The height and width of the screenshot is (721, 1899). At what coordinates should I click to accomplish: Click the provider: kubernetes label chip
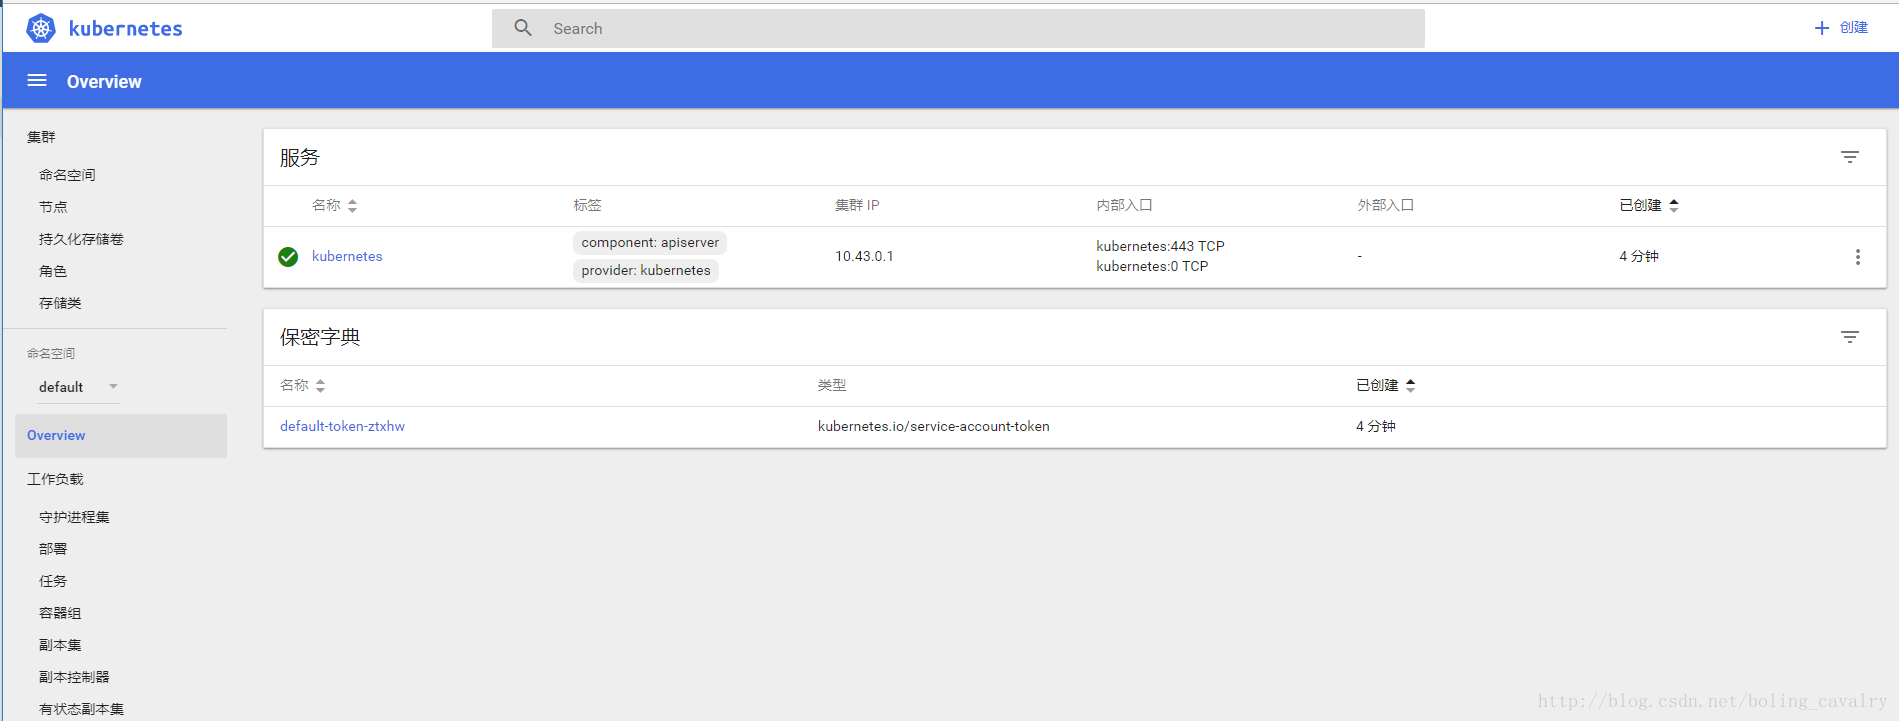(646, 270)
